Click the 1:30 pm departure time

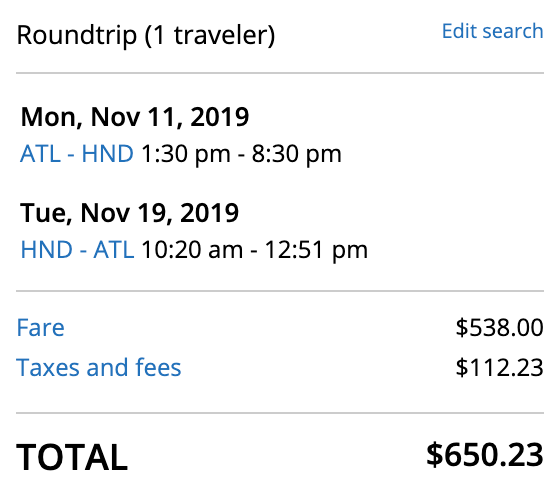(185, 154)
